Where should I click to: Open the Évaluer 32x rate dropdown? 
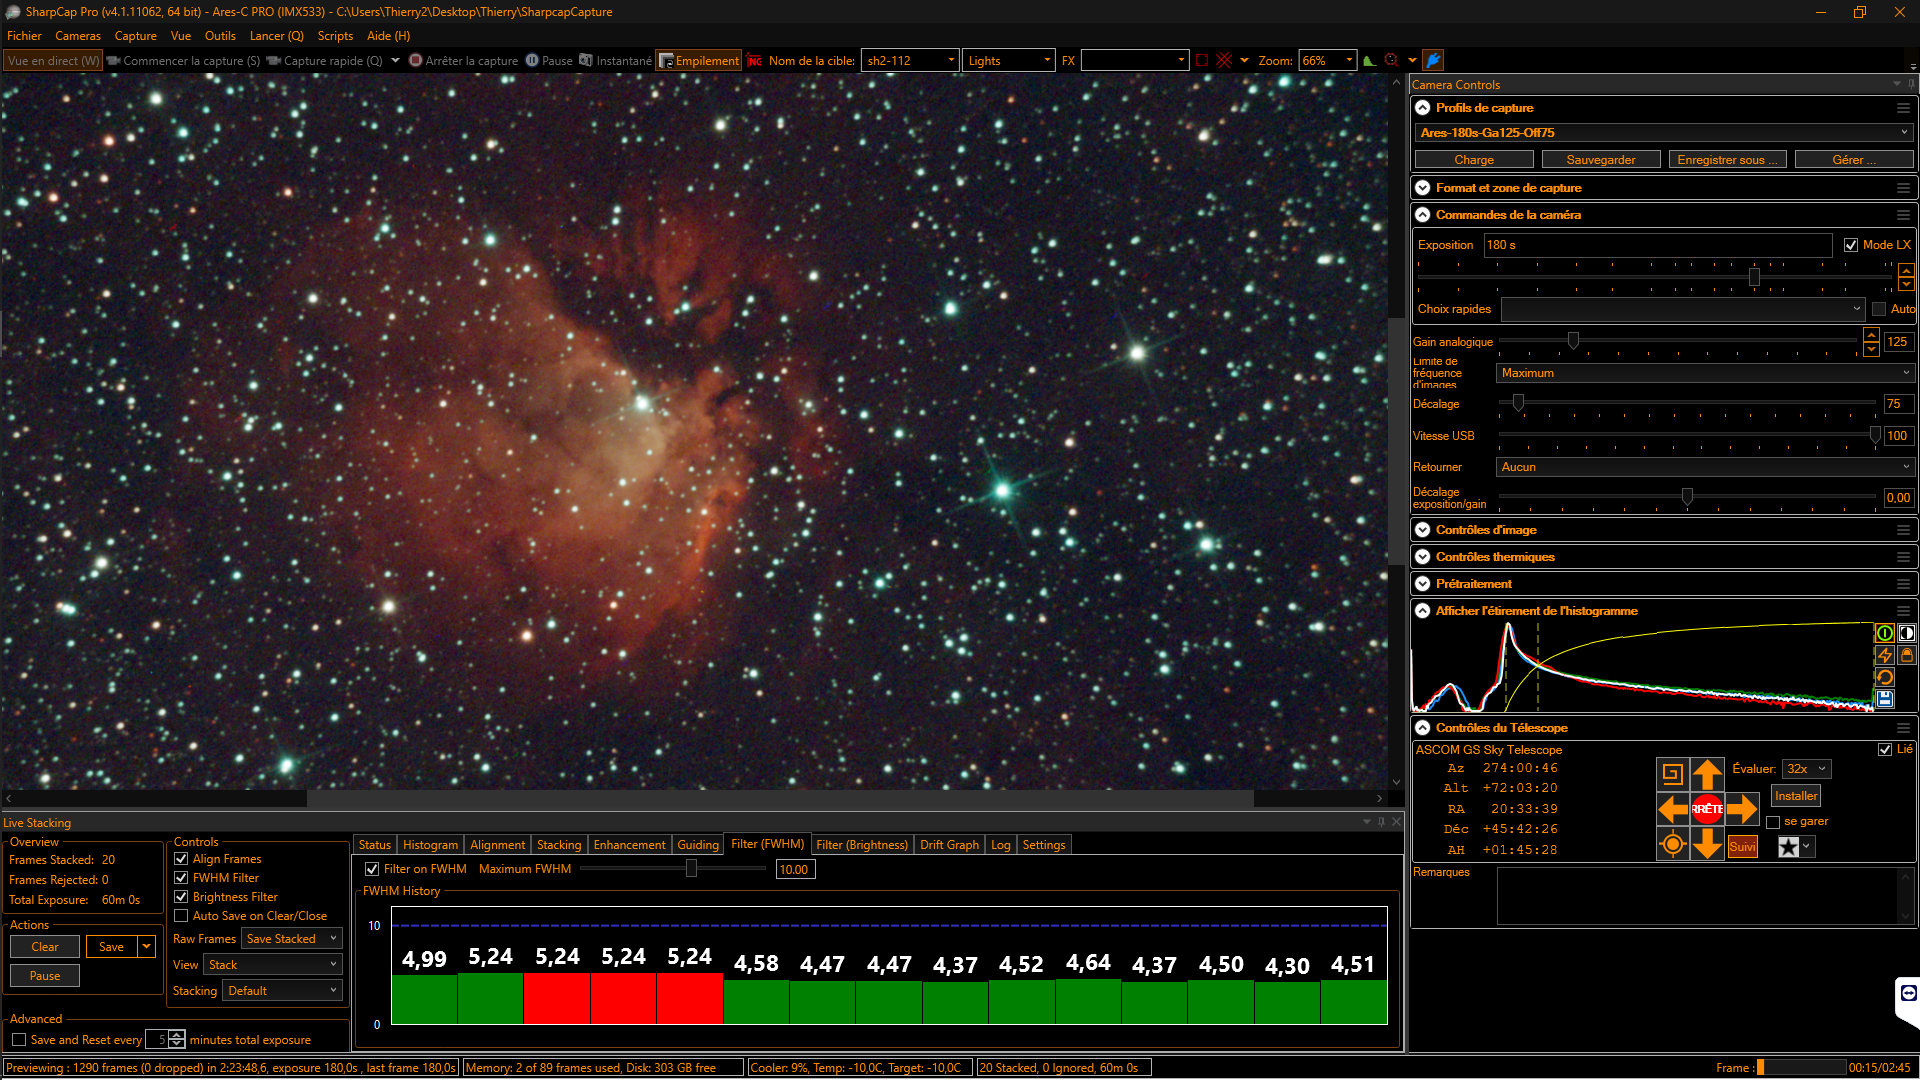point(1806,769)
